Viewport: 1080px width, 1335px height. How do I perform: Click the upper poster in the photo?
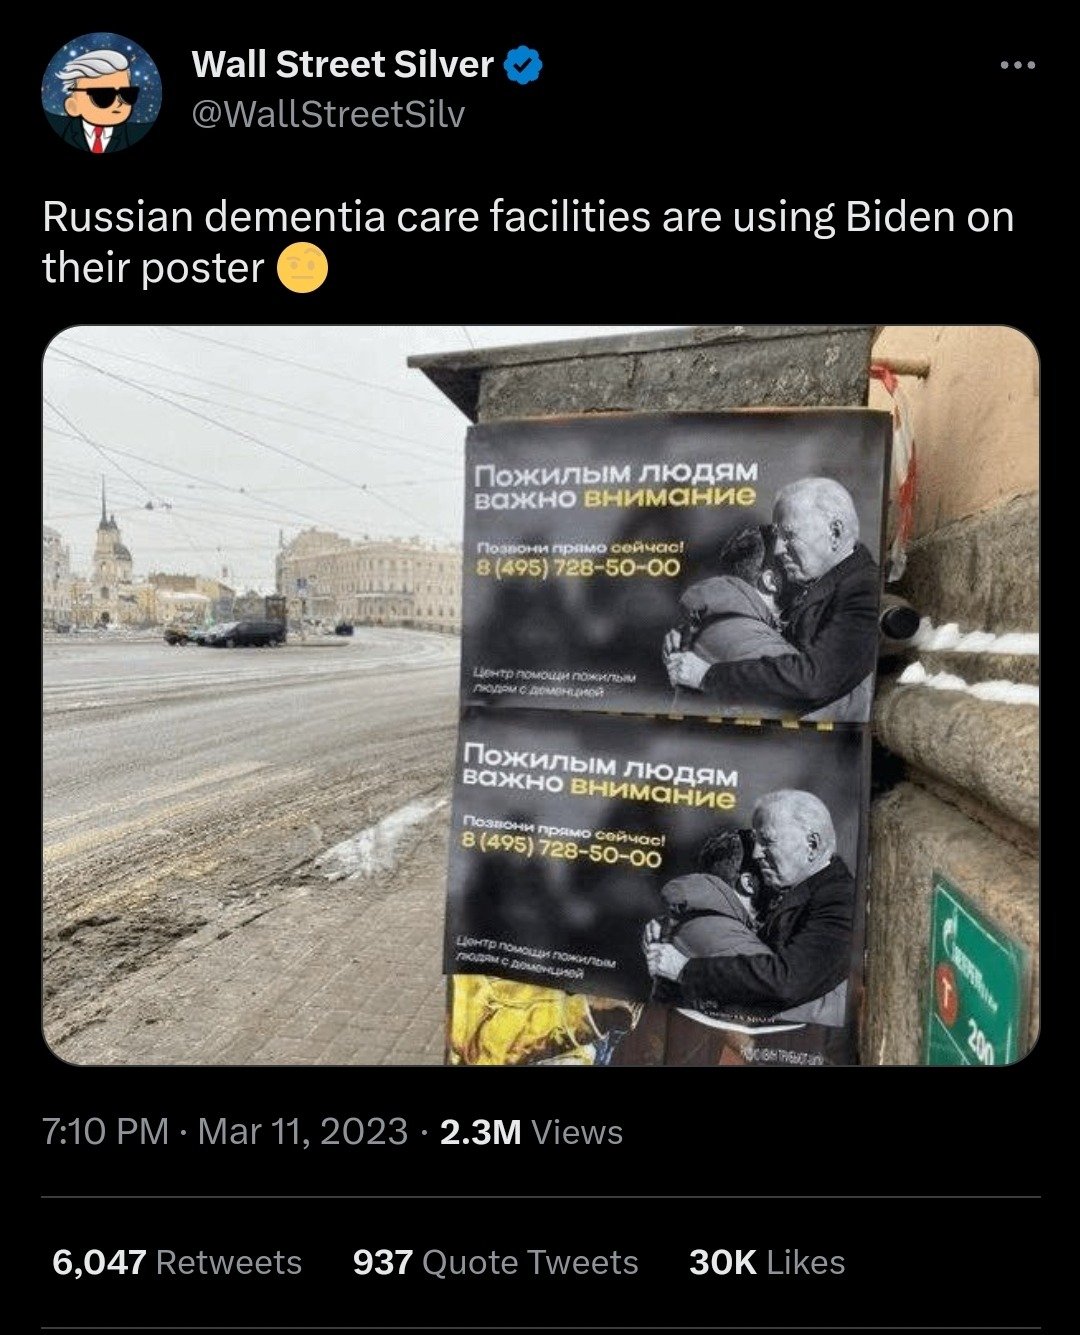pyautogui.click(x=675, y=565)
